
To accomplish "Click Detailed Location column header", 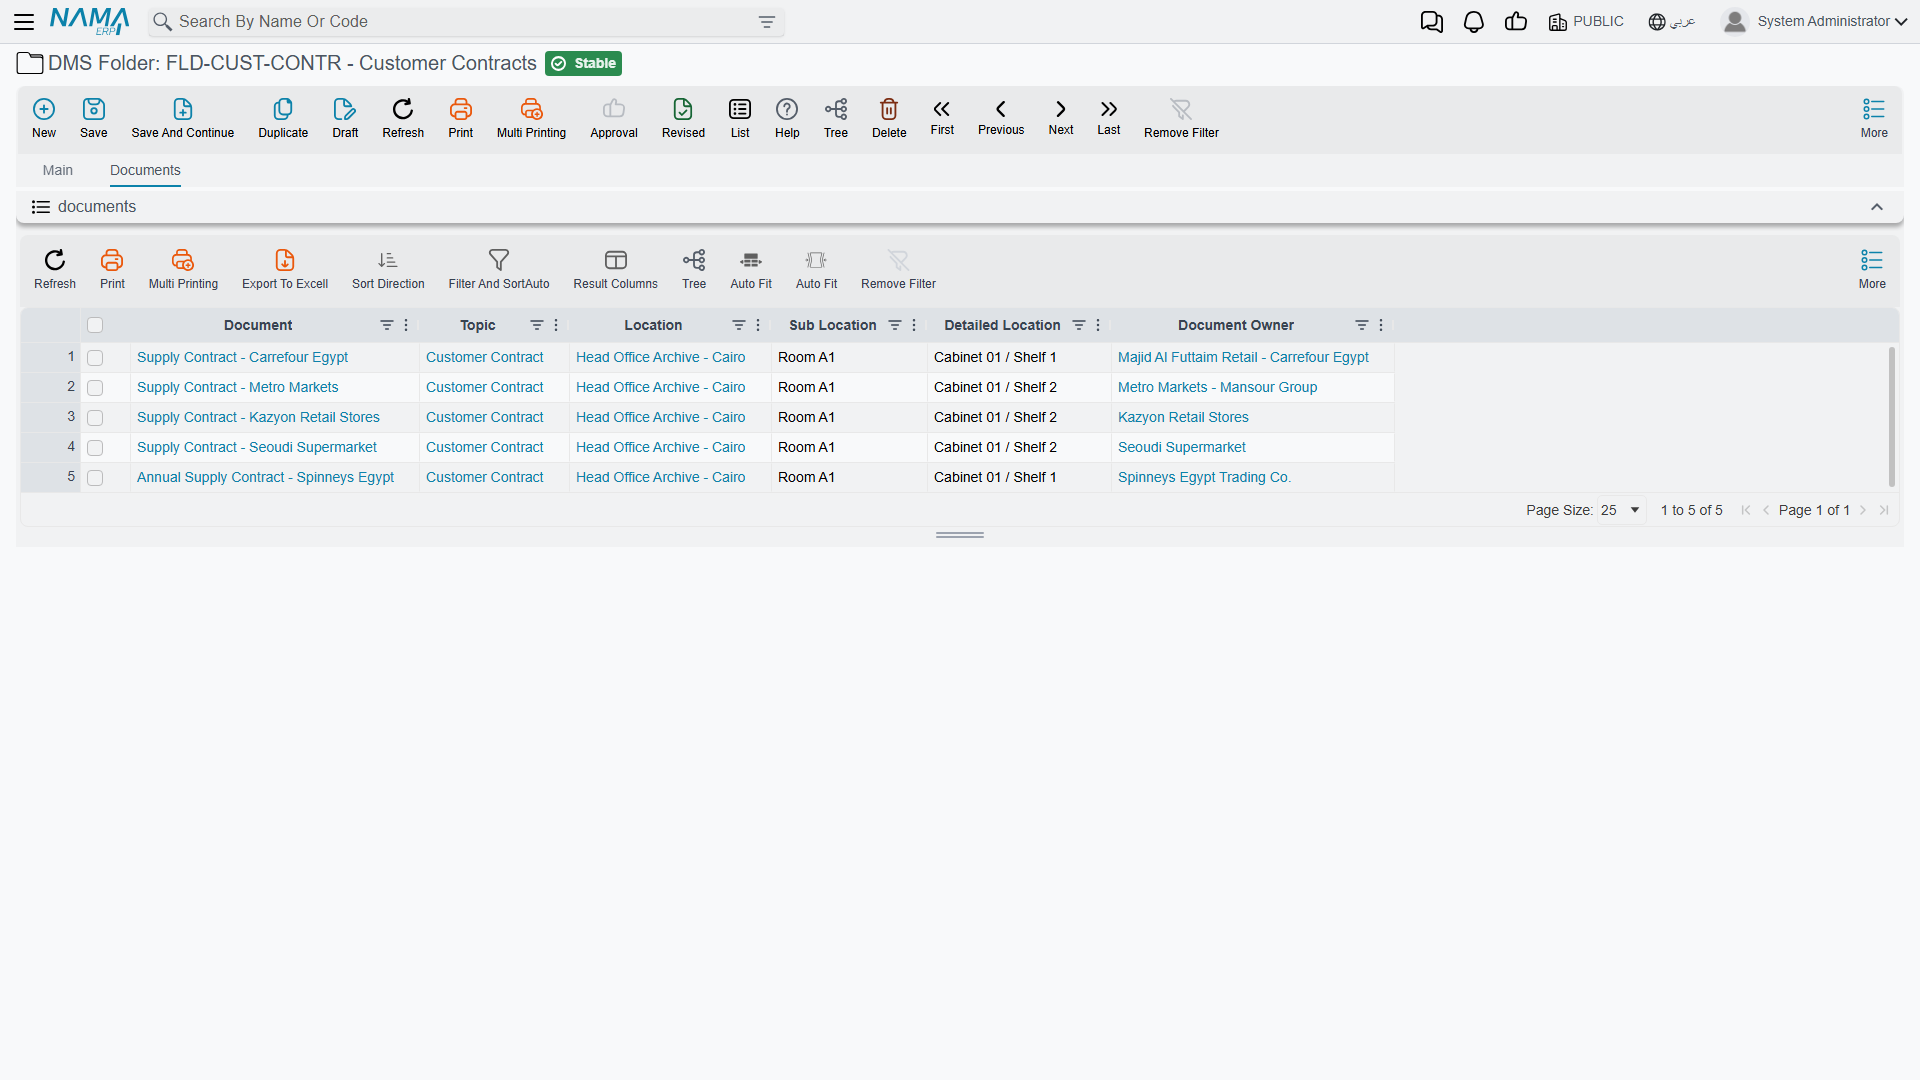I will [x=1002, y=325].
